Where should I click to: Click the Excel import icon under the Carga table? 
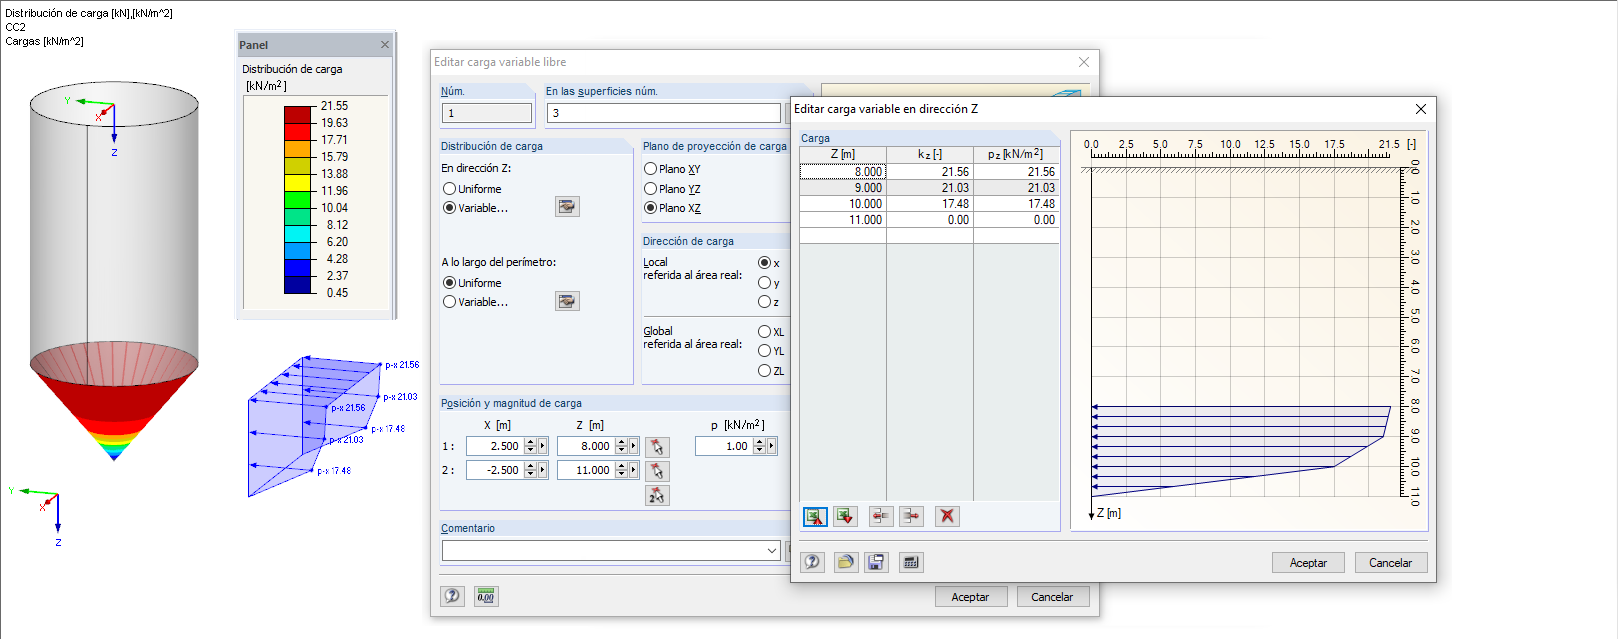pyautogui.click(x=815, y=516)
